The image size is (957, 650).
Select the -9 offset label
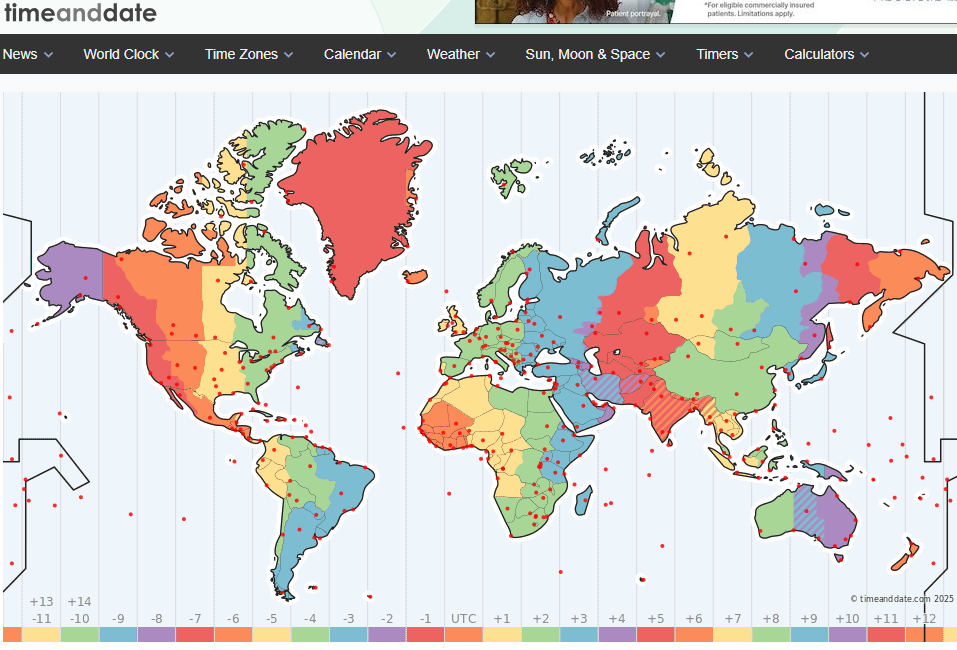[x=118, y=618]
